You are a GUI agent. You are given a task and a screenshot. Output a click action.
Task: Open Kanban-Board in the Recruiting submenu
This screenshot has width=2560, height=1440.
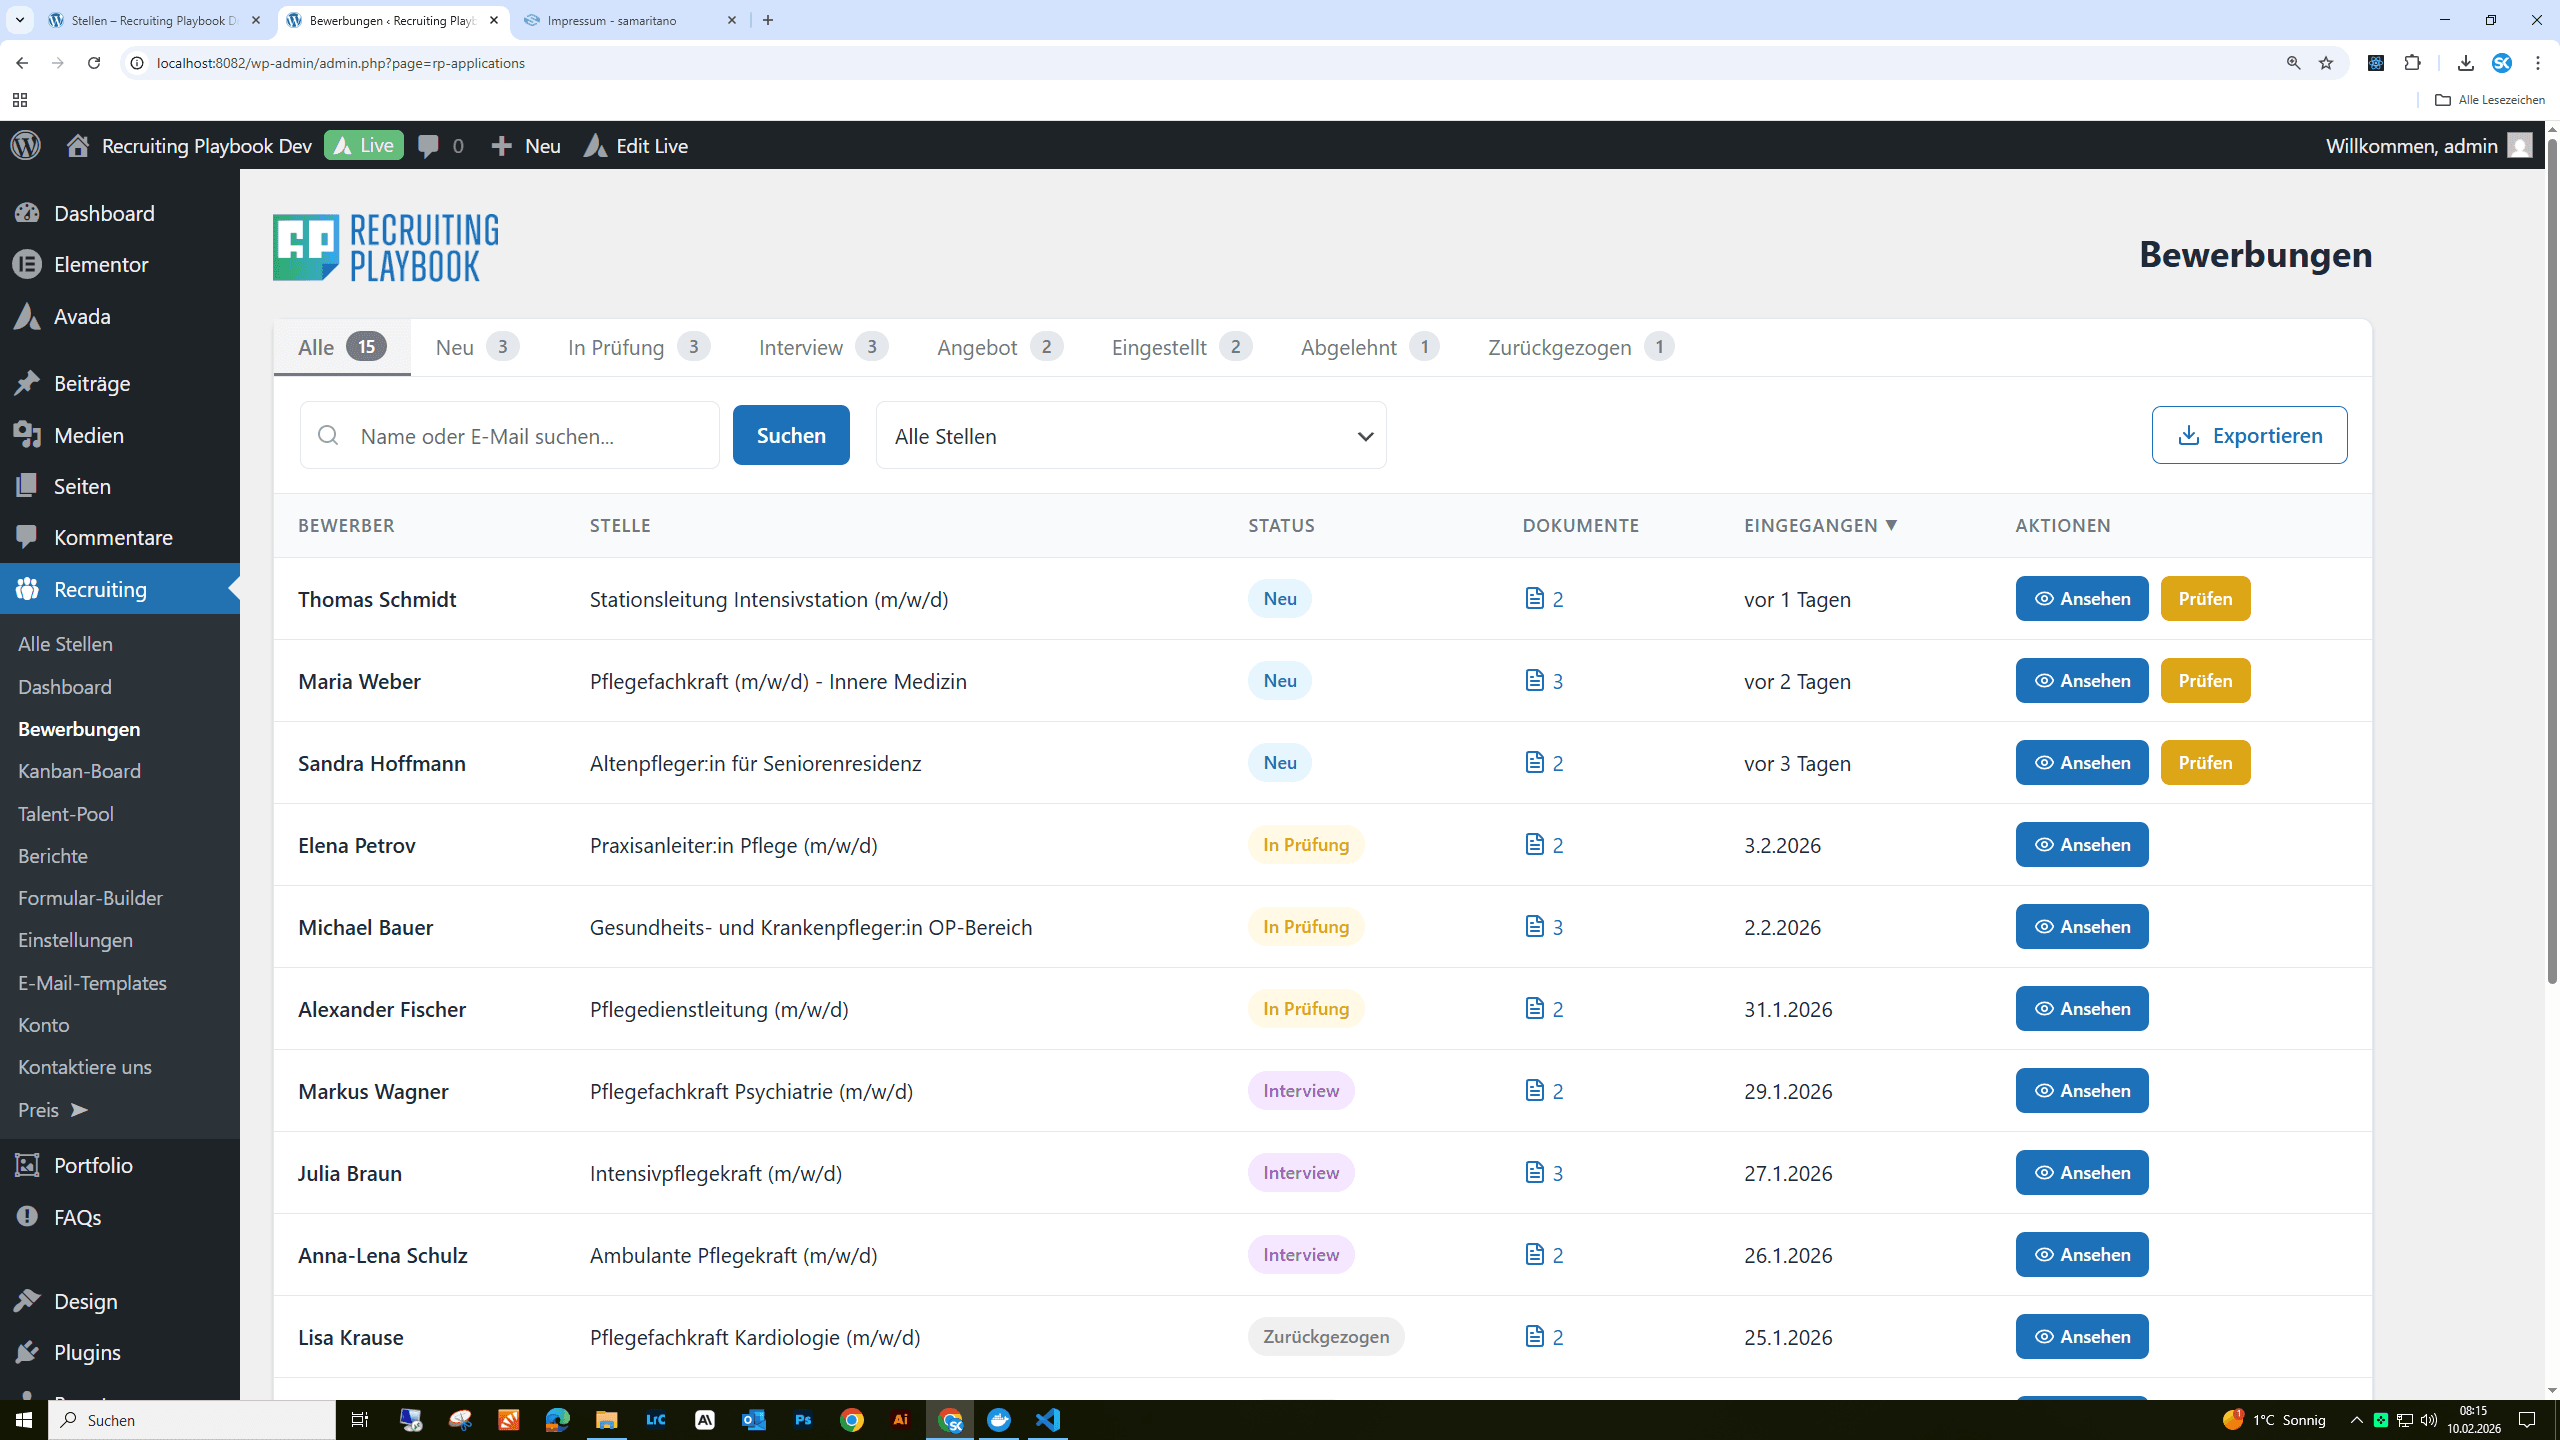tap(79, 771)
